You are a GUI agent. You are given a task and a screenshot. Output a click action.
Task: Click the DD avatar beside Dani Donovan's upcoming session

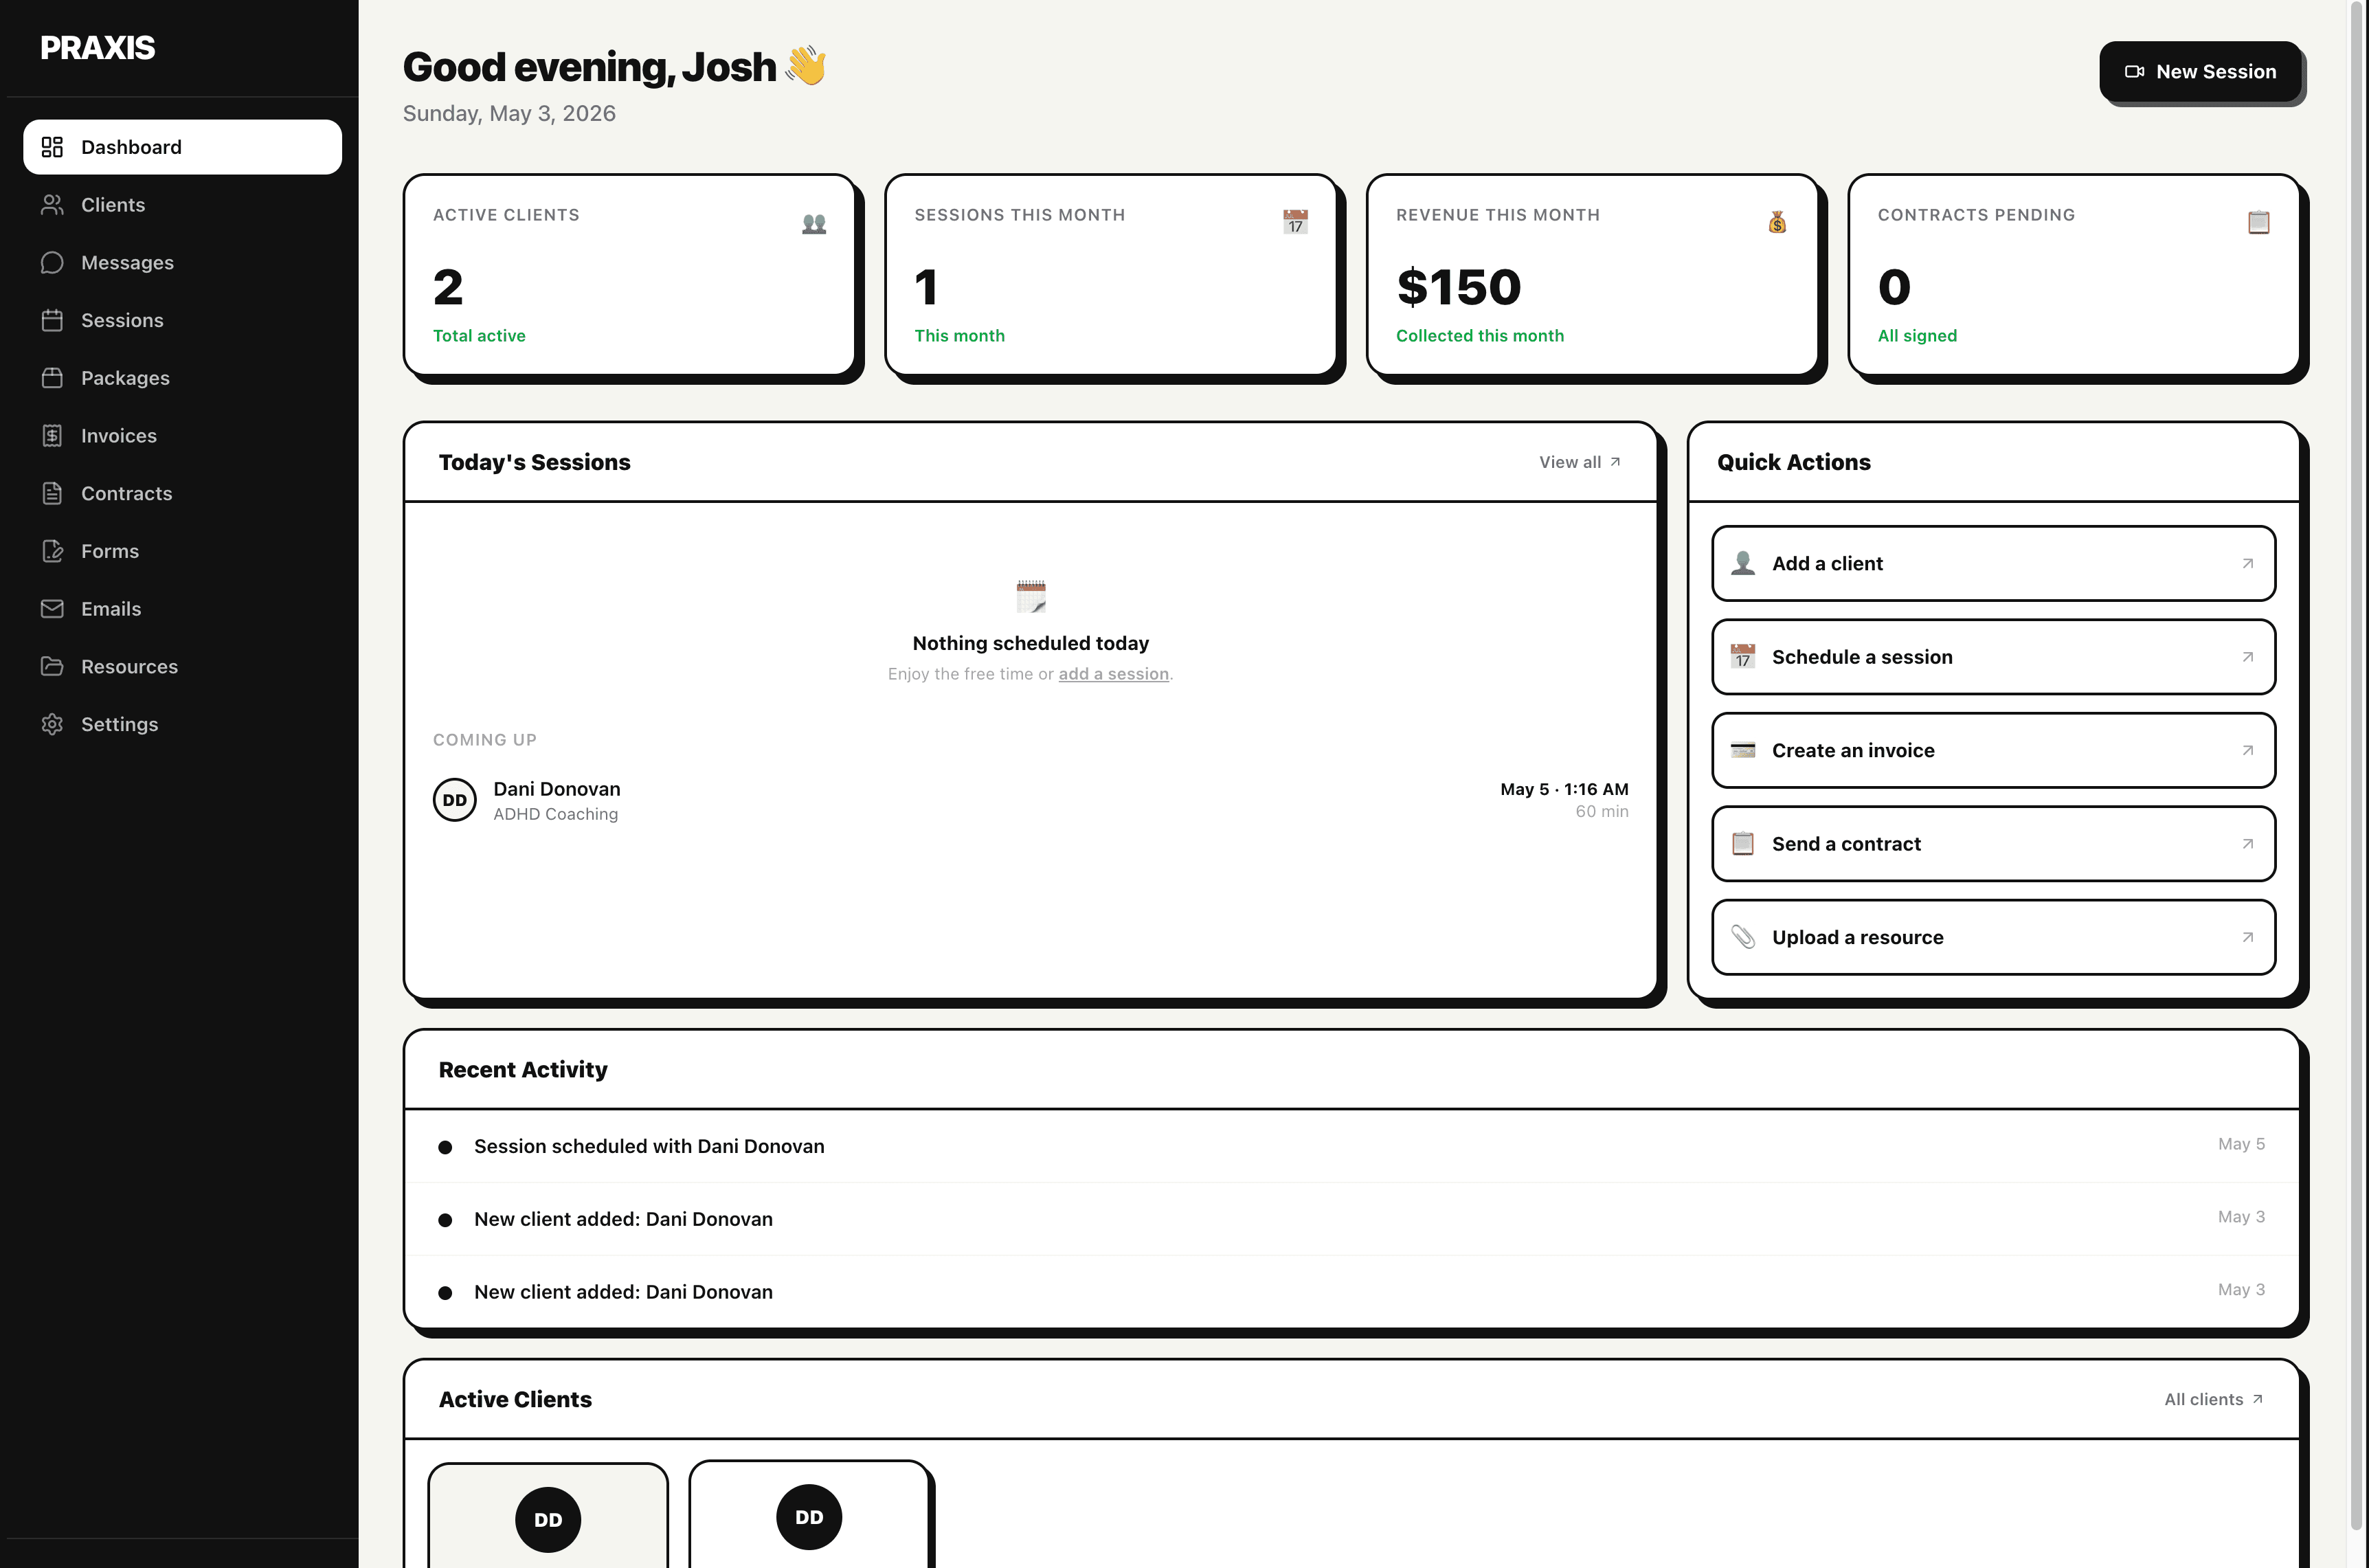tap(454, 800)
